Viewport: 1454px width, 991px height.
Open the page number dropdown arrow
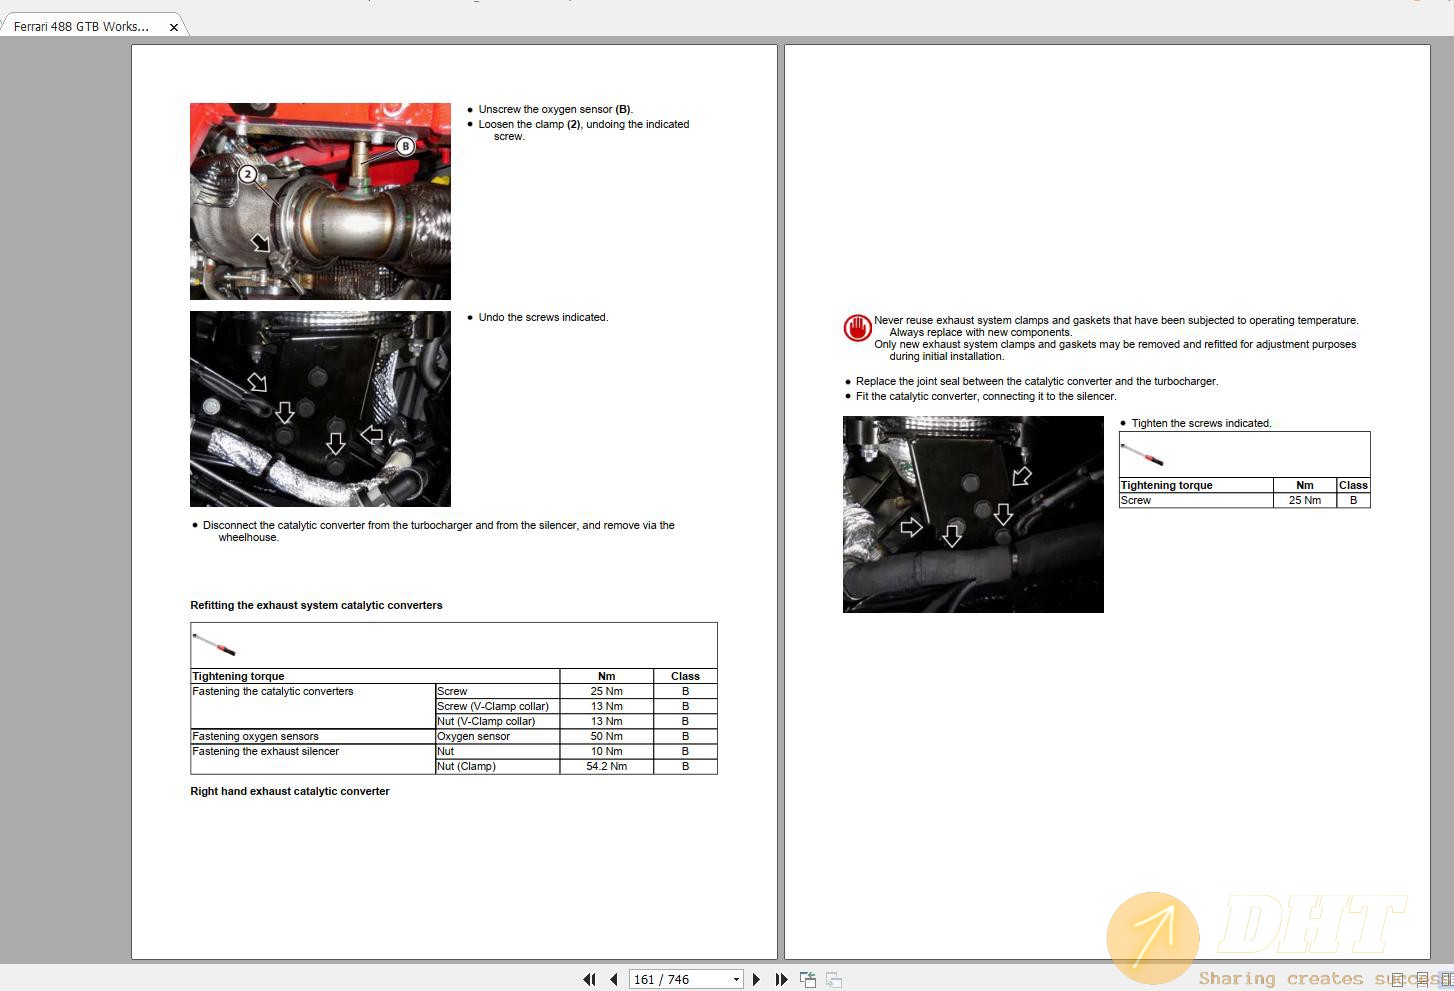pyautogui.click(x=736, y=980)
